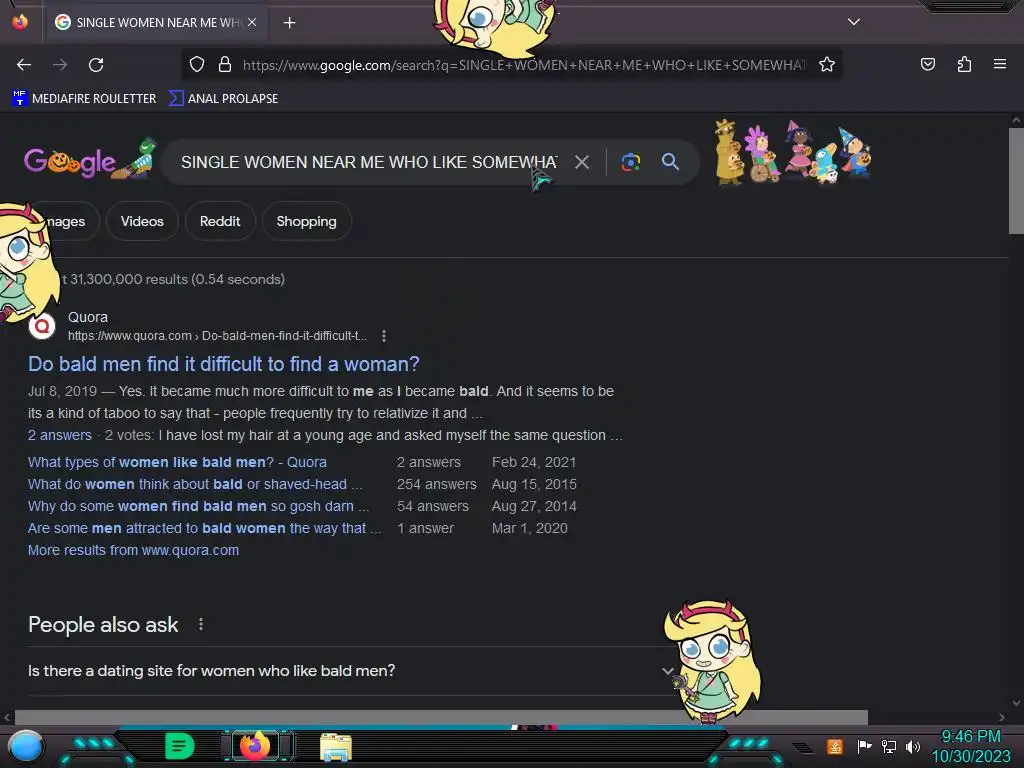
Task: Click scroll down arrow on page
Action: click(1016, 703)
